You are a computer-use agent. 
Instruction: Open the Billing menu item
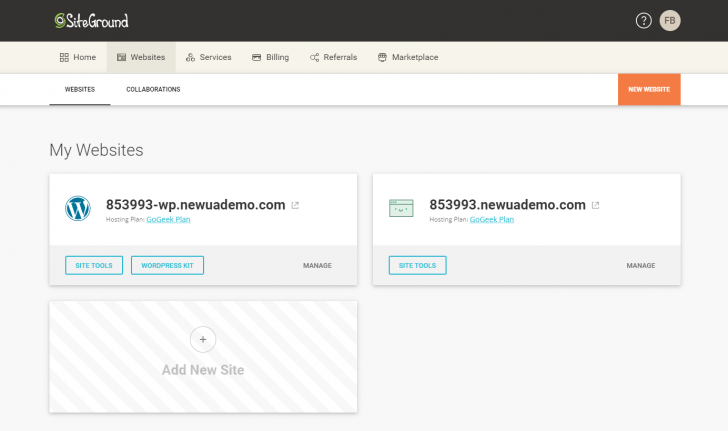270,57
